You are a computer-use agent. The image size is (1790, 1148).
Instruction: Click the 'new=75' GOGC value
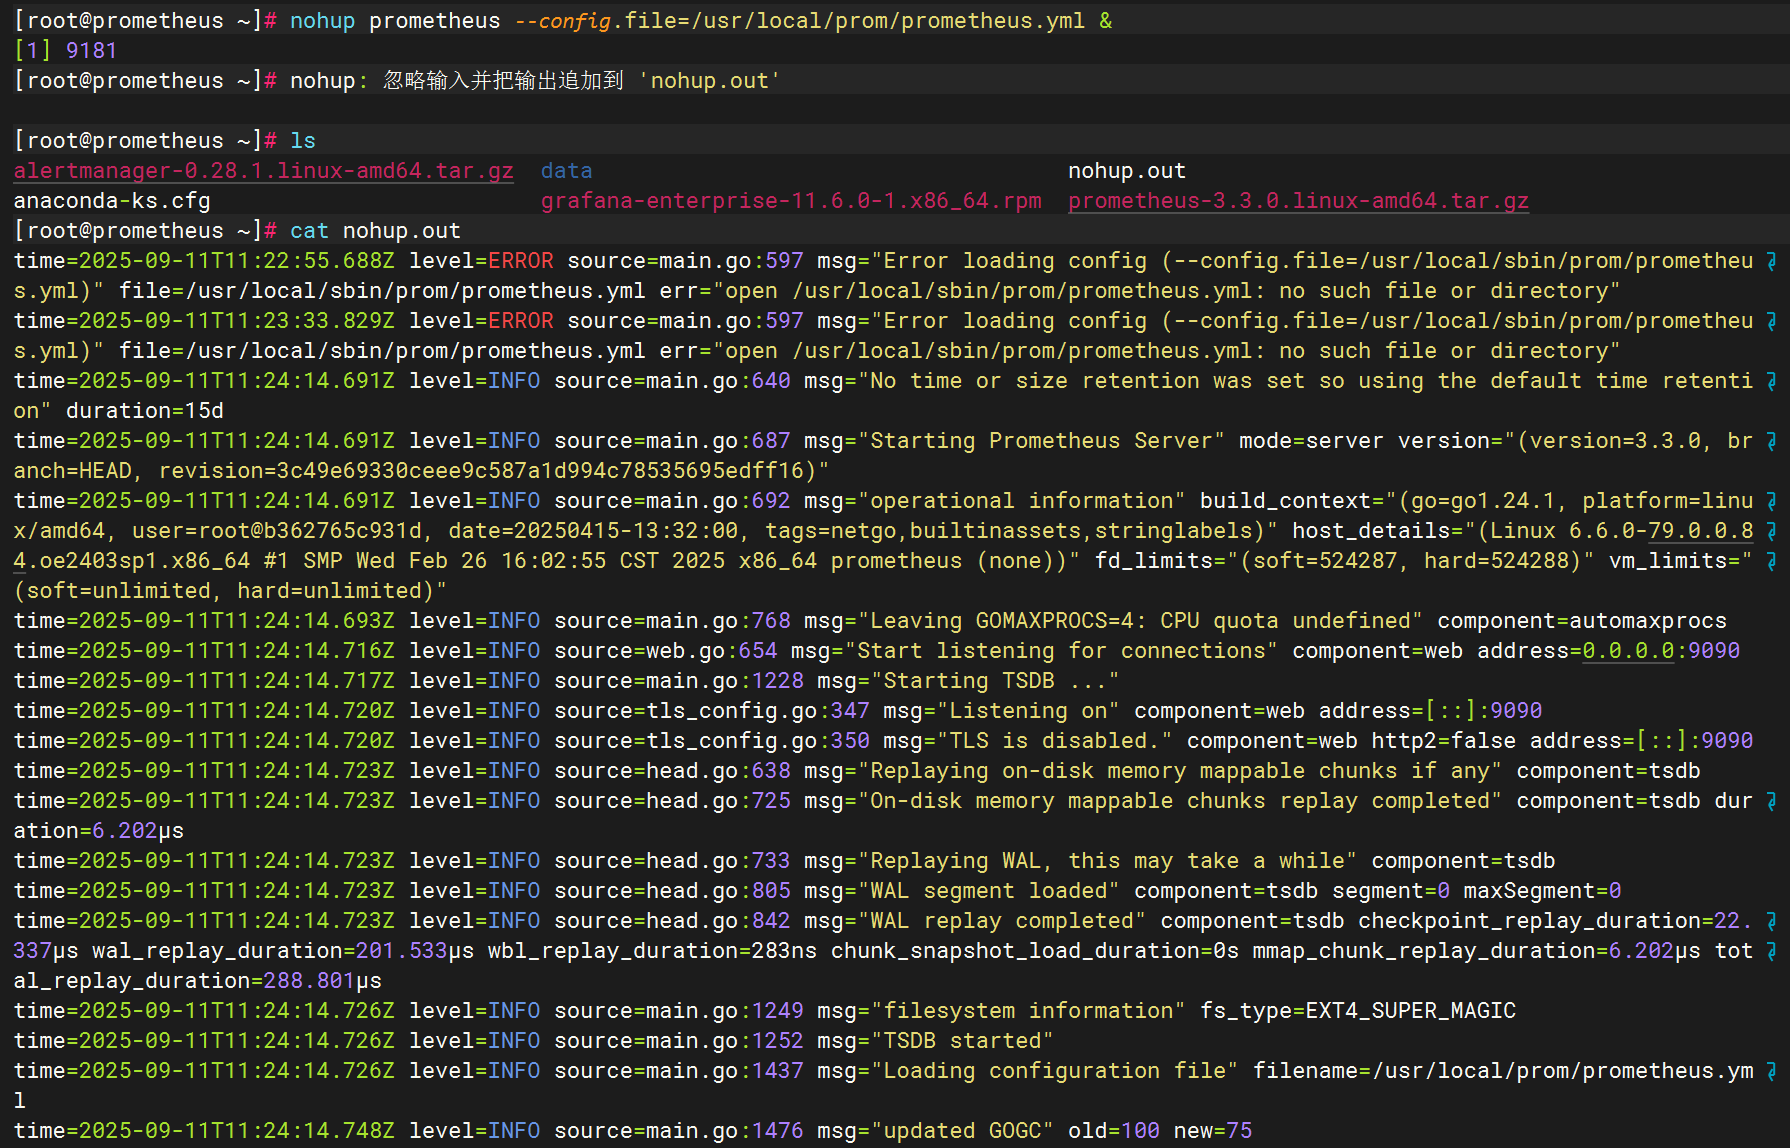[1213, 1131]
